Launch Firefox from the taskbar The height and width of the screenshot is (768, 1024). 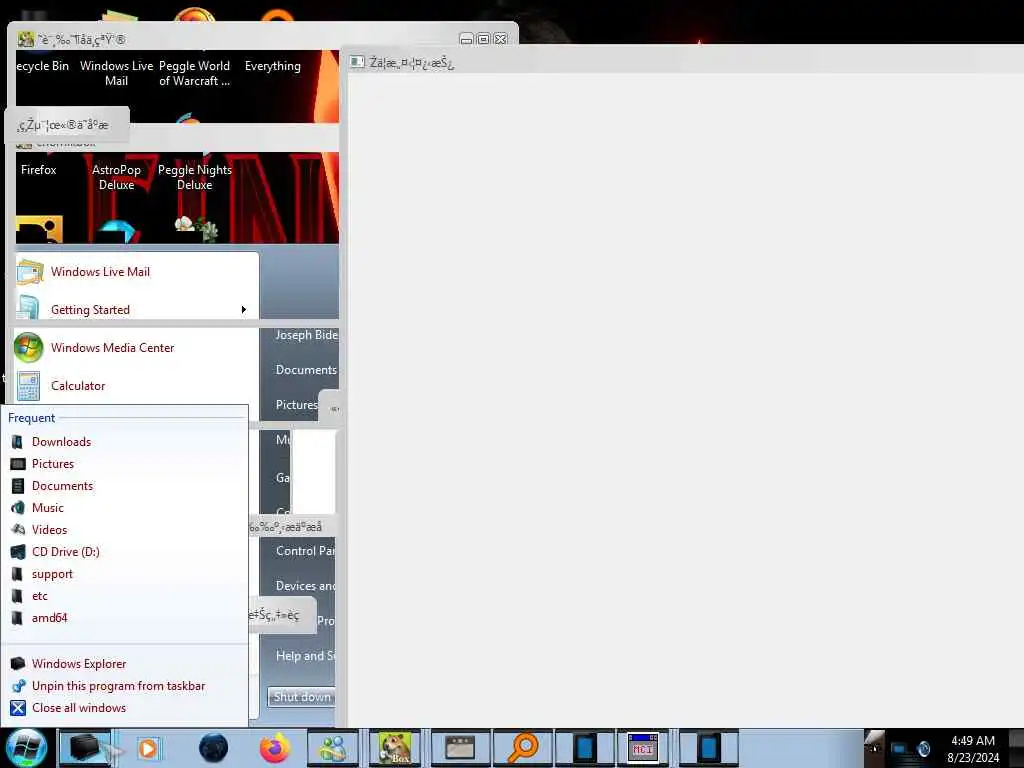(x=275, y=748)
